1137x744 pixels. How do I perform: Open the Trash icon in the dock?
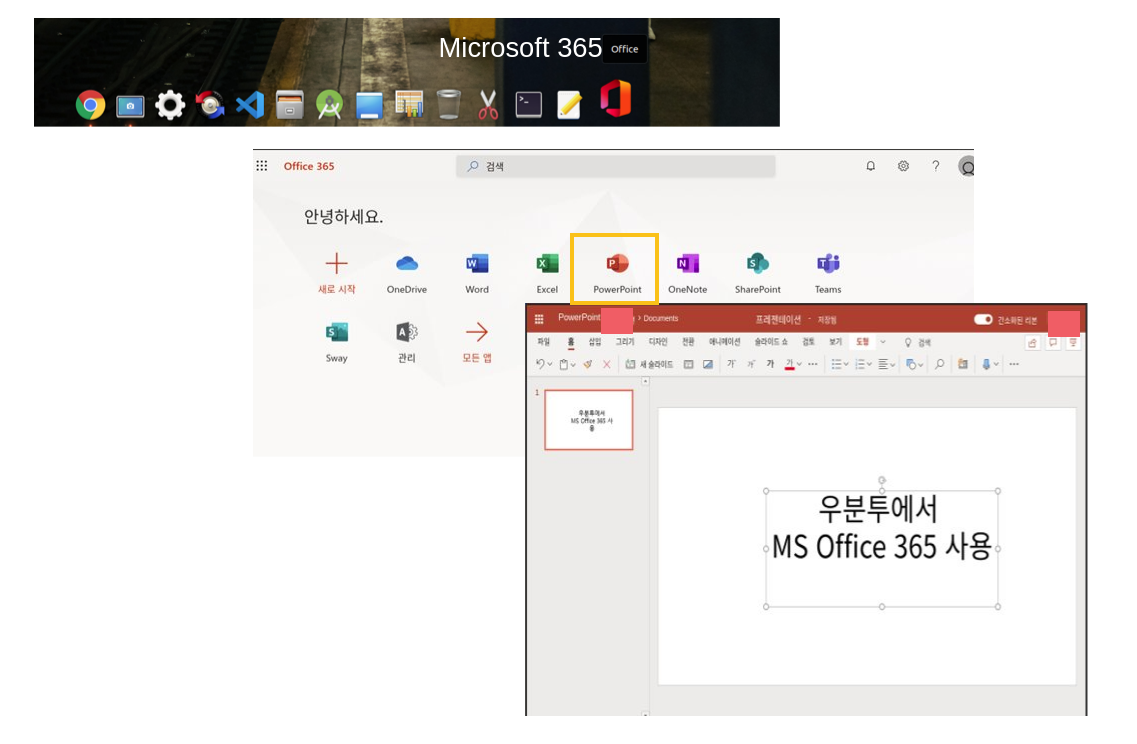(449, 104)
